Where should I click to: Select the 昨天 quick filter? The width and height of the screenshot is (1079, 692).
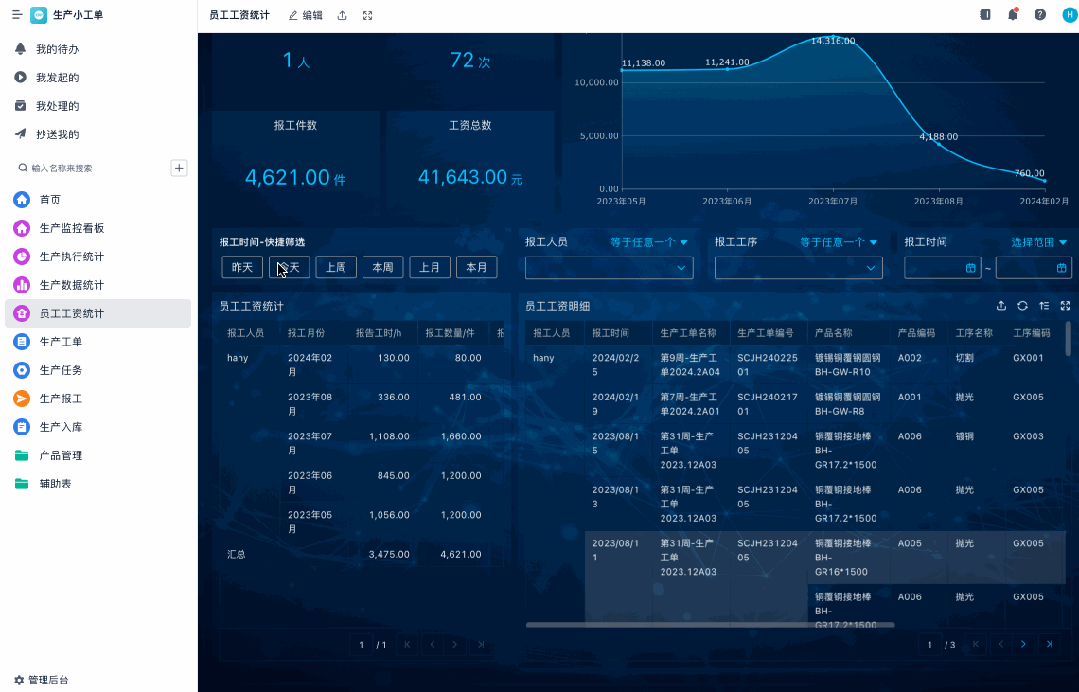[242, 267]
